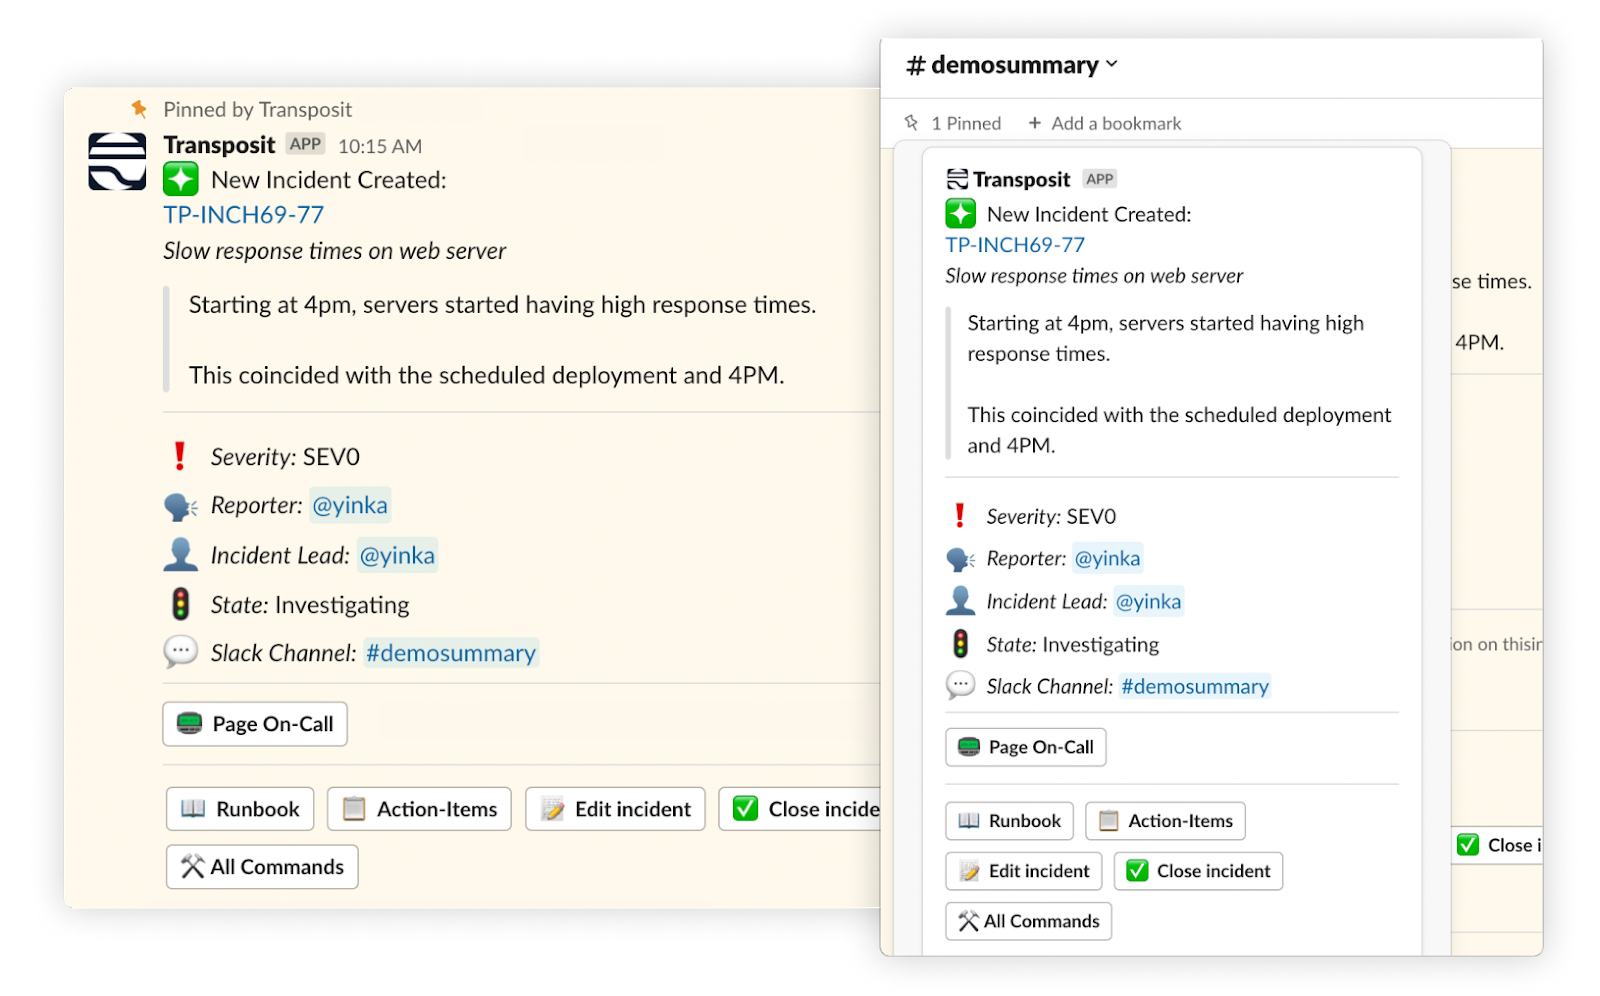The width and height of the screenshot is (1600, 996).
Task: Click the red exclamation severity icon in popup
Action: (x=960, y=516)
